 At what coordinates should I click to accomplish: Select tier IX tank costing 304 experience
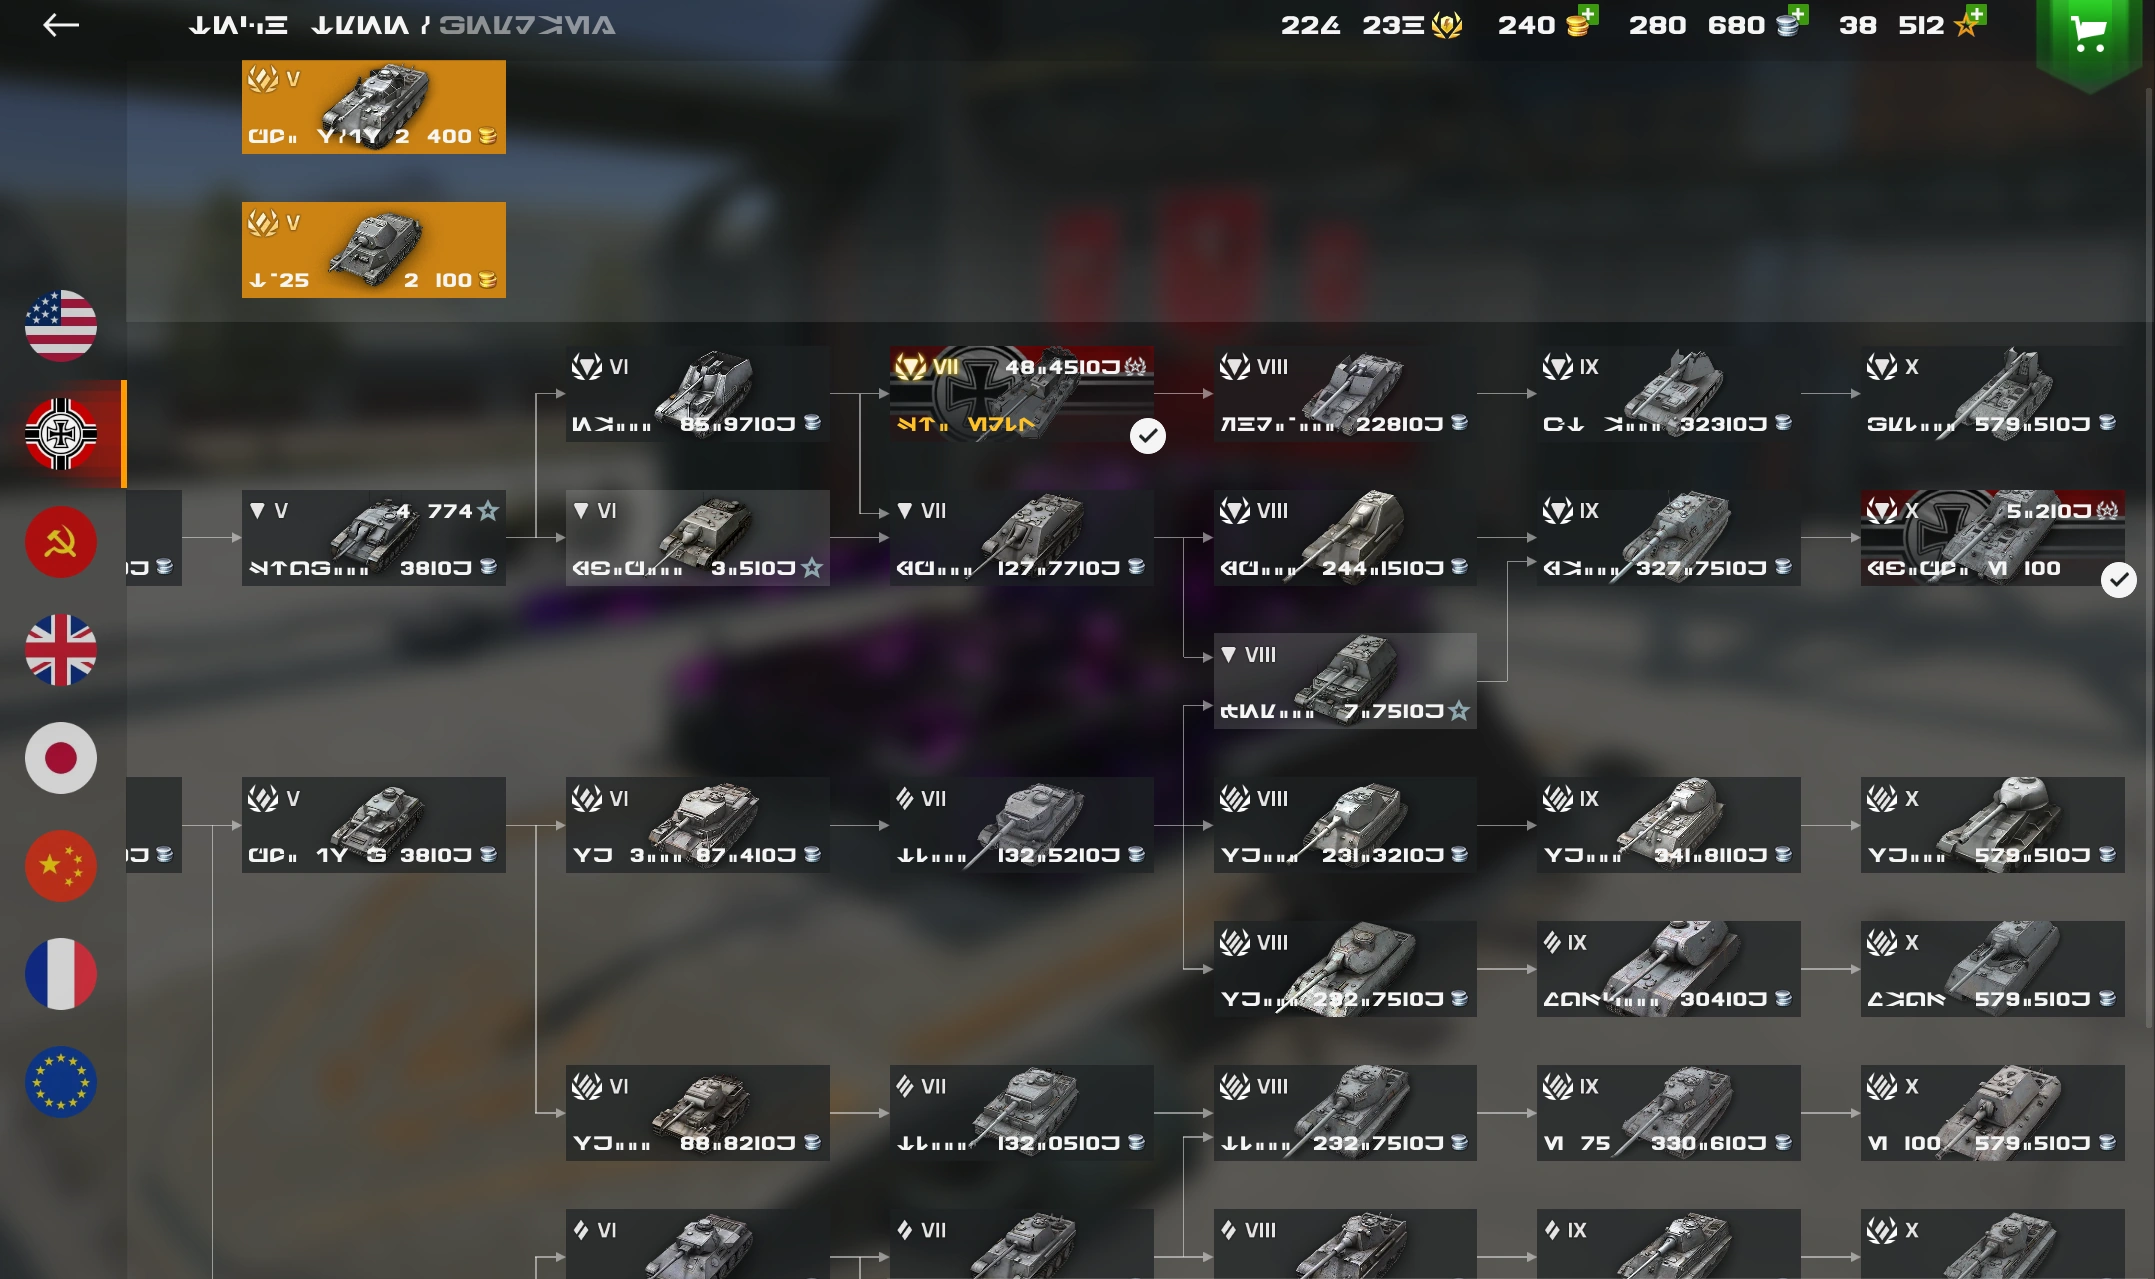[1668, 969]
